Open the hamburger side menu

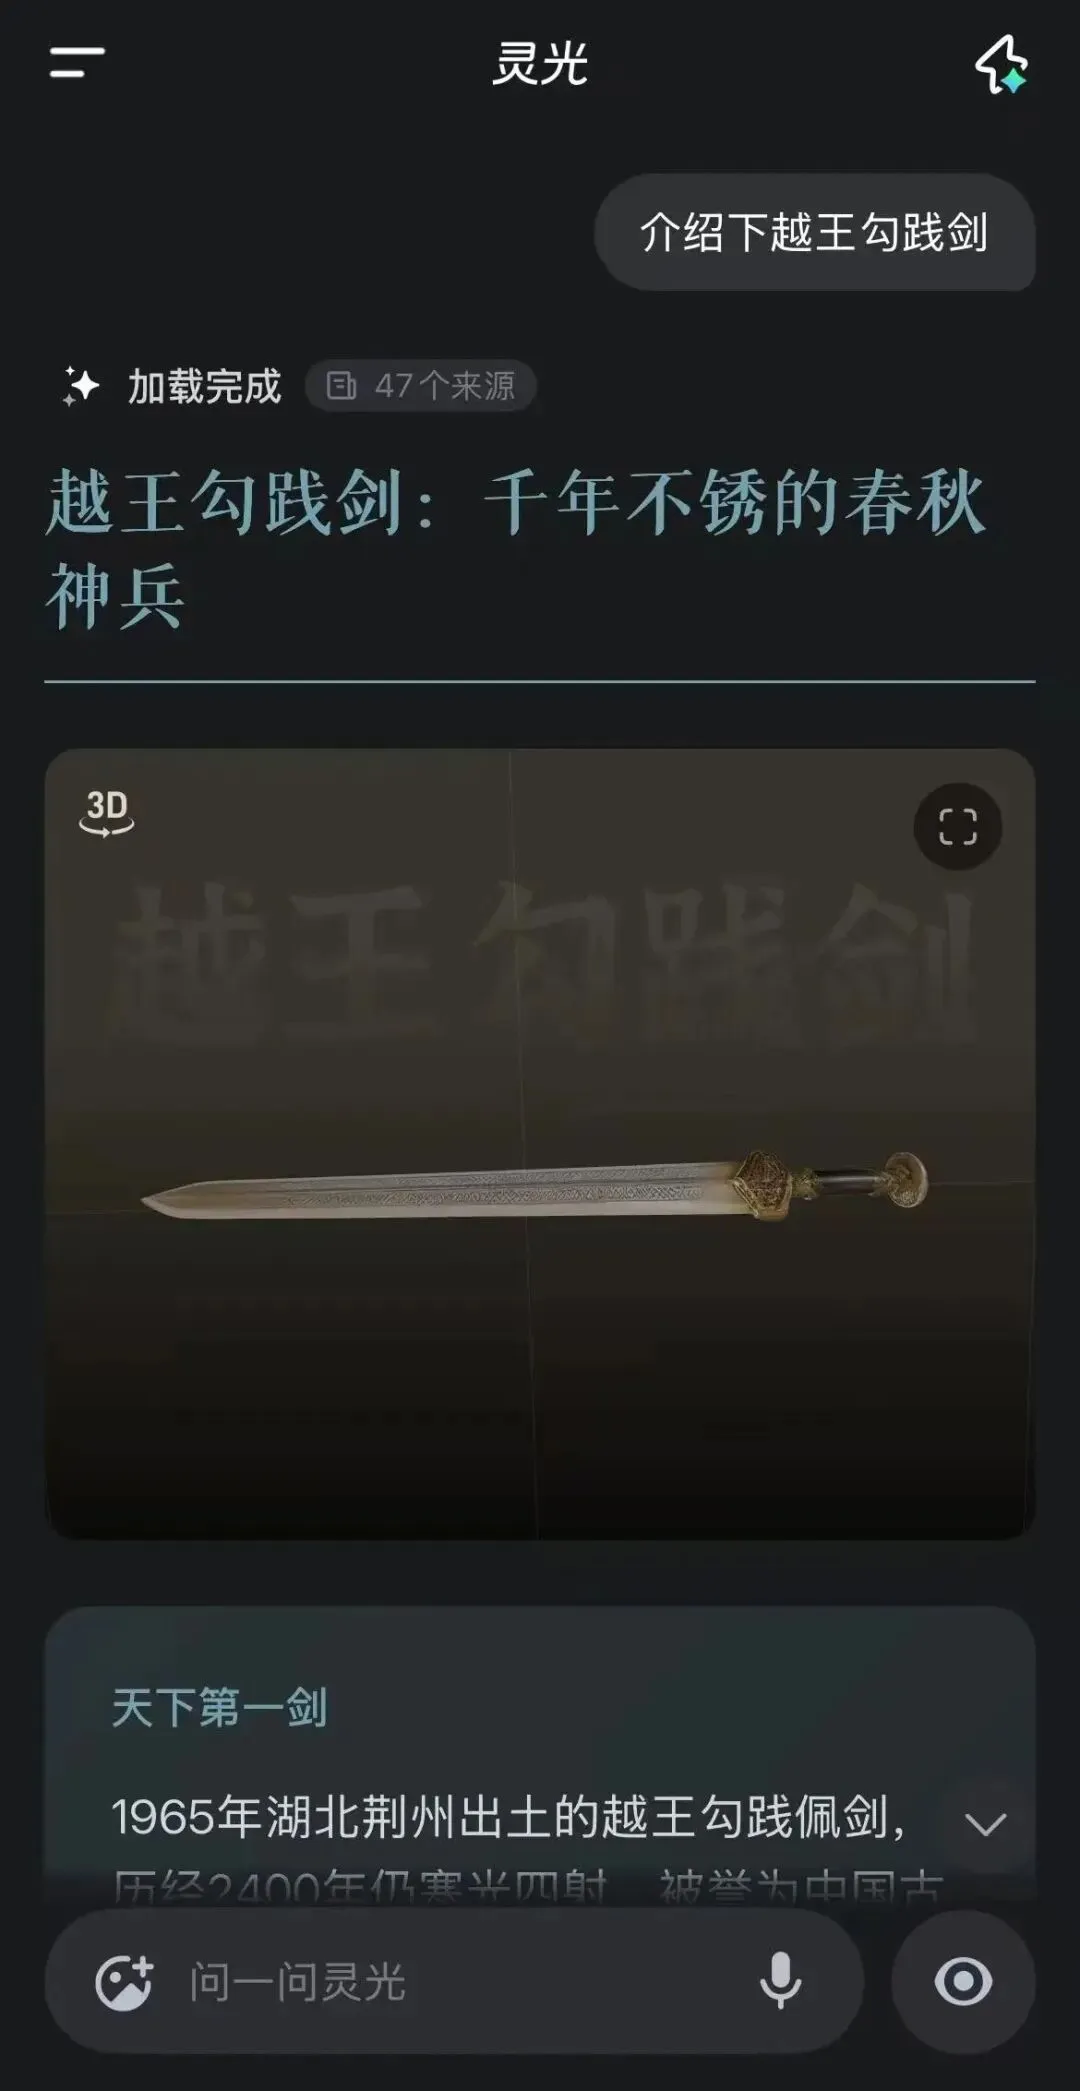pyautogui.click(x=77, y=62)
